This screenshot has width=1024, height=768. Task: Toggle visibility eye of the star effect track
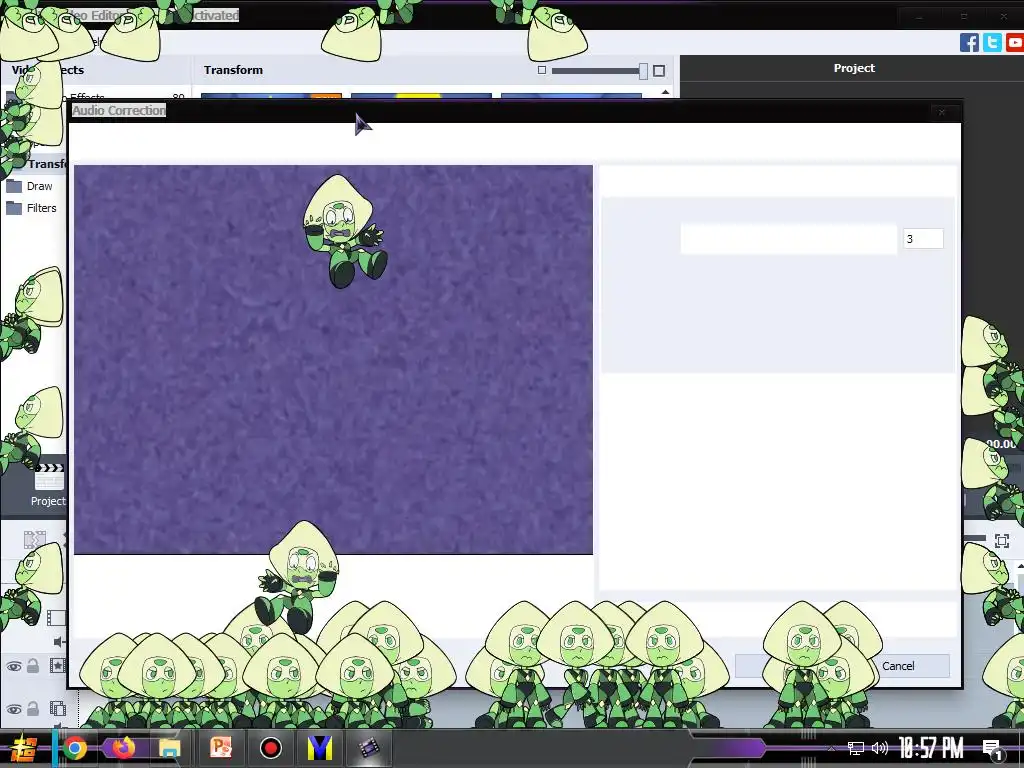pyautogui.click(x=14, y=666)
